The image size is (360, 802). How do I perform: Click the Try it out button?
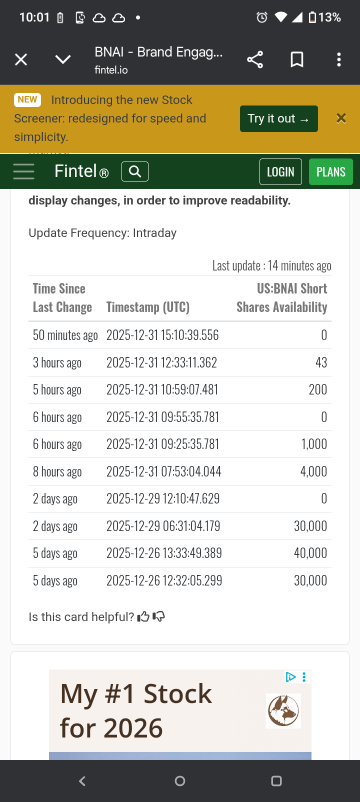point(279,119)
